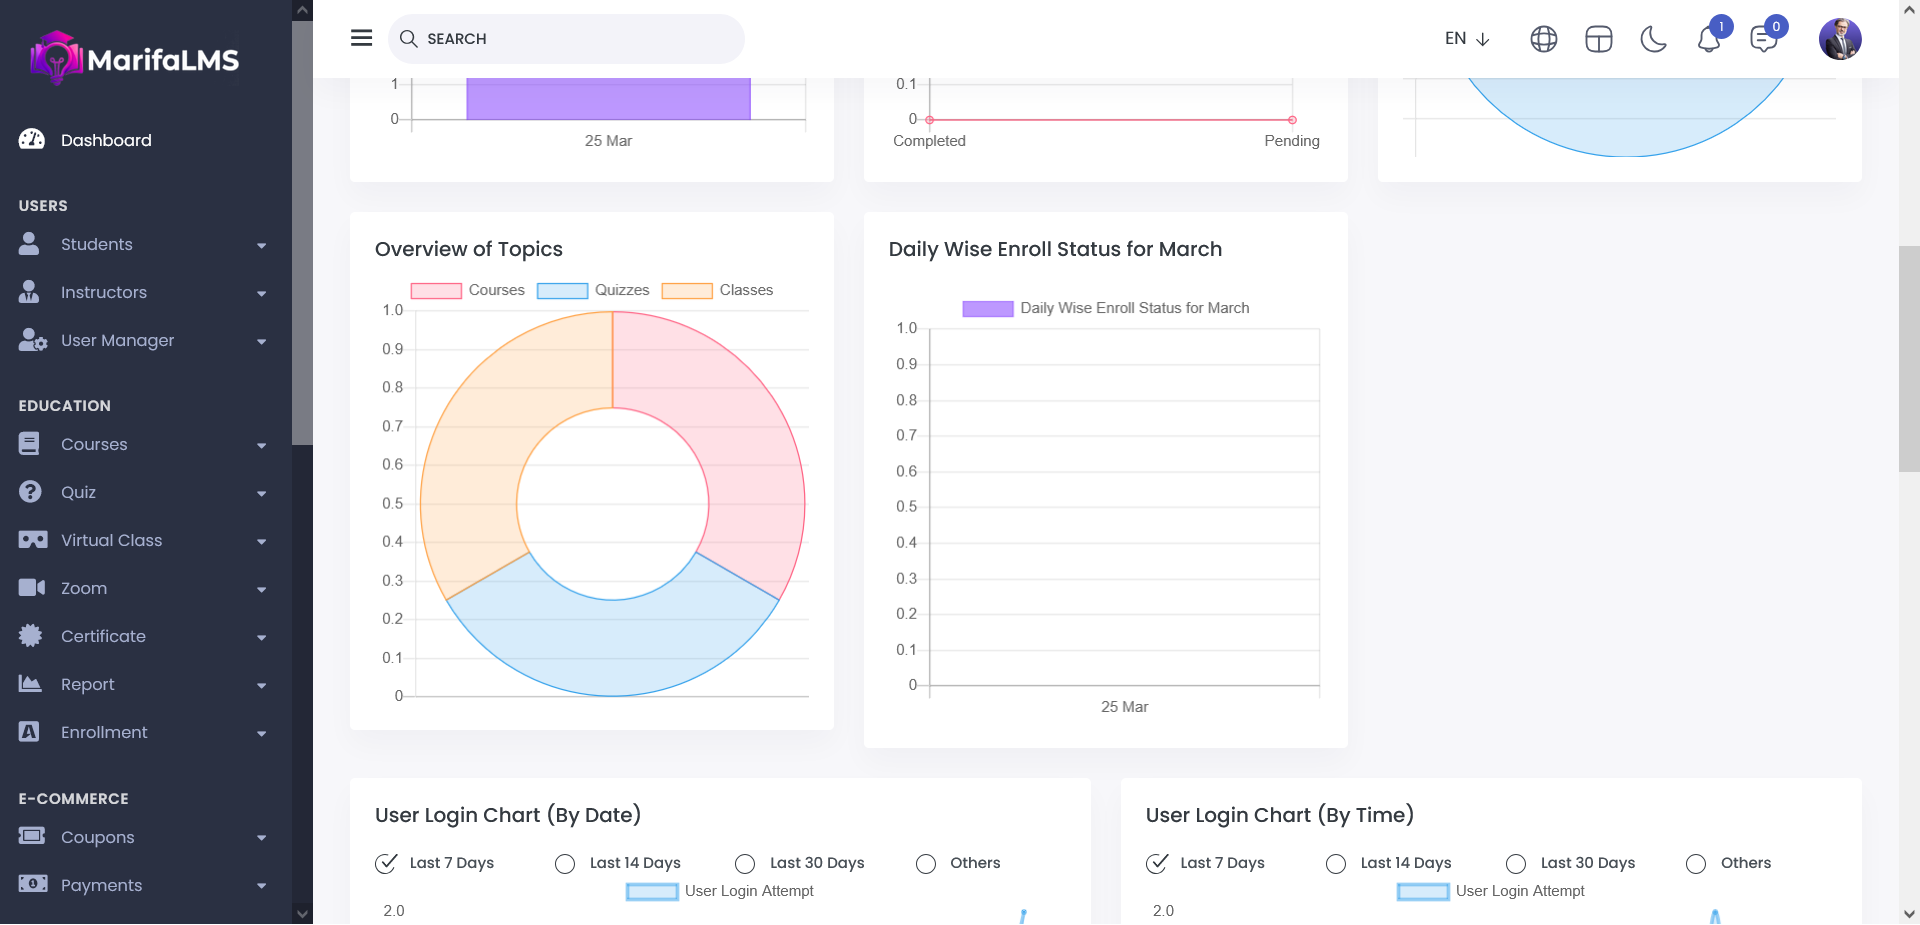This screenshot has width=1920, height=925.
Task: Open the notifications bell icon
Action: (x=1708, y=40)
